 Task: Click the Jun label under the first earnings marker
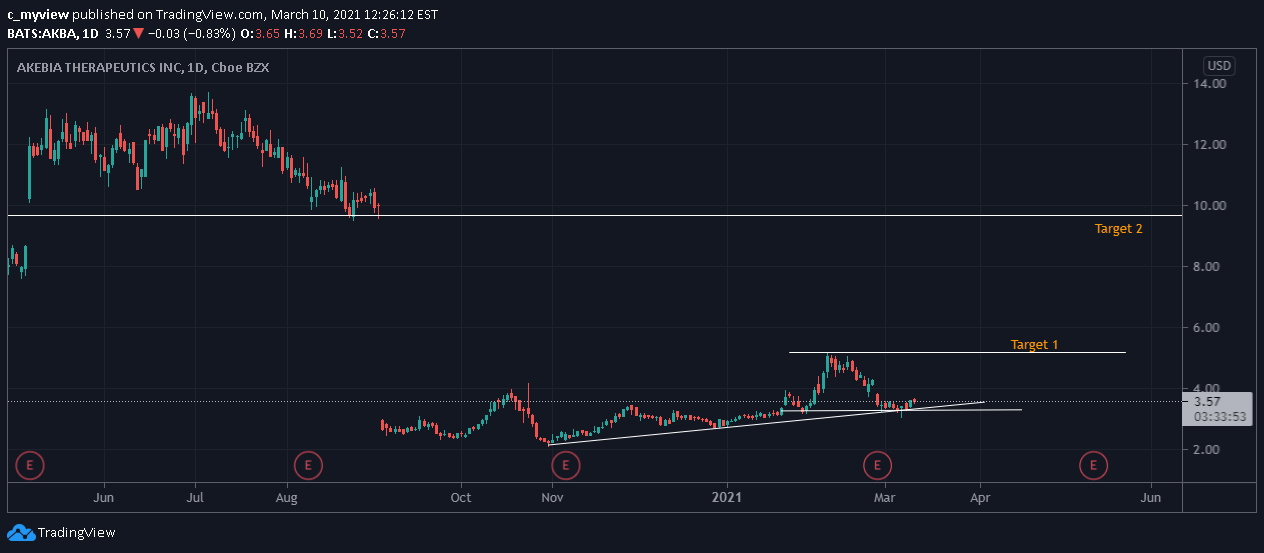103,496
